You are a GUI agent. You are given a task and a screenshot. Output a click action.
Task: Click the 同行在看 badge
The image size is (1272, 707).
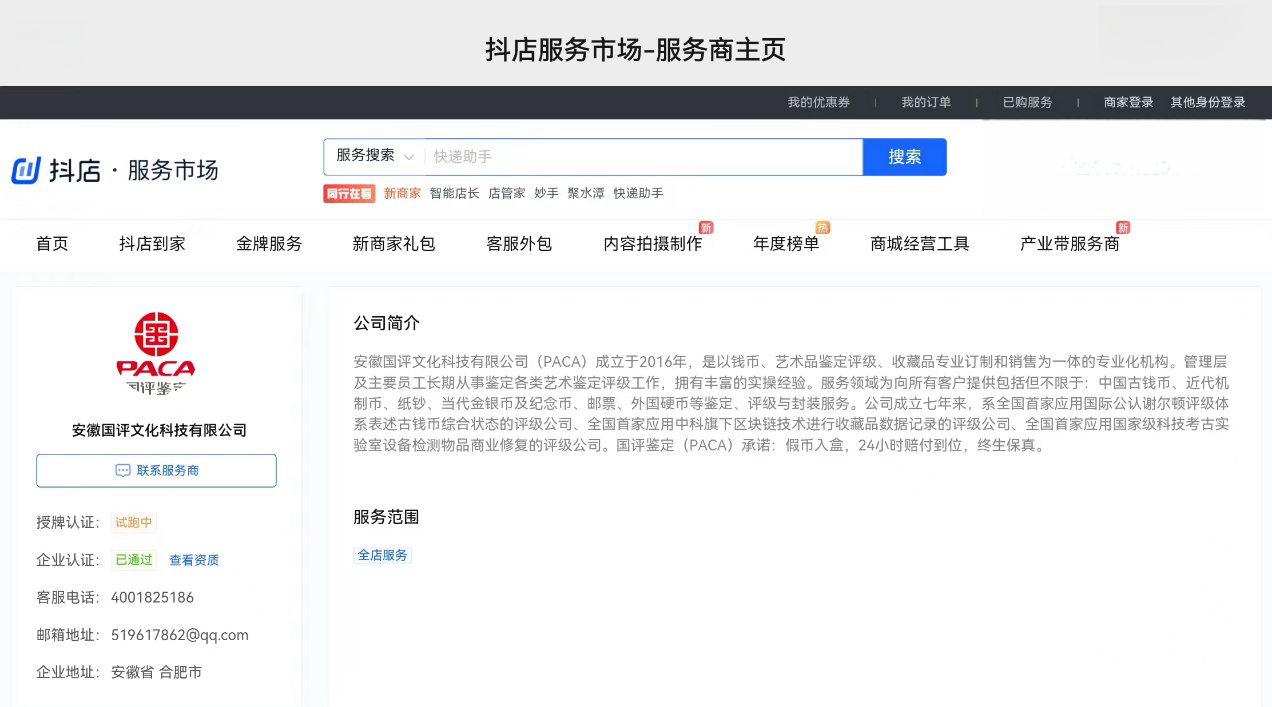tap(349, 193)
